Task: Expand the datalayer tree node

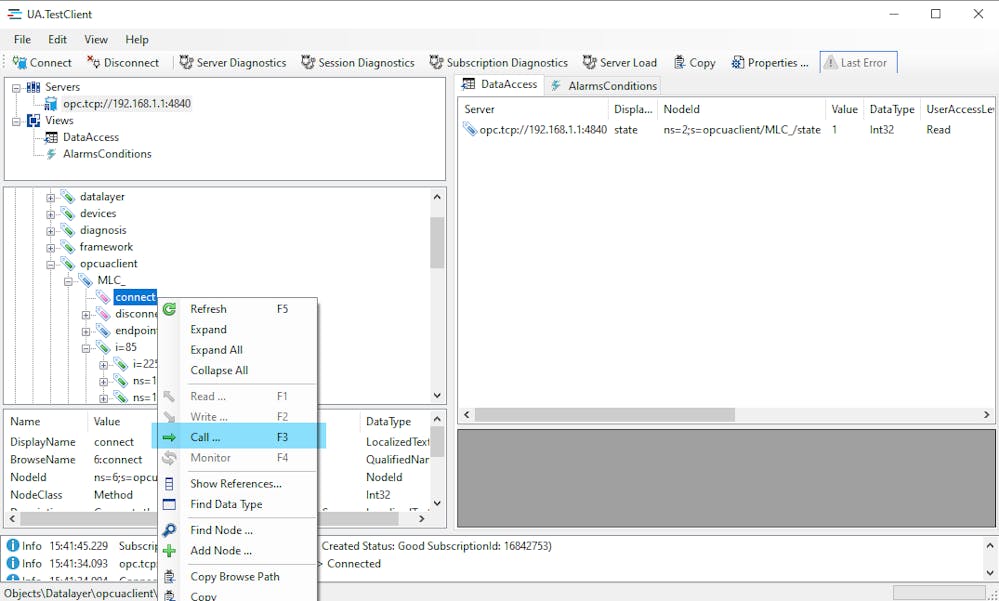Action: (x=51, y=197)
